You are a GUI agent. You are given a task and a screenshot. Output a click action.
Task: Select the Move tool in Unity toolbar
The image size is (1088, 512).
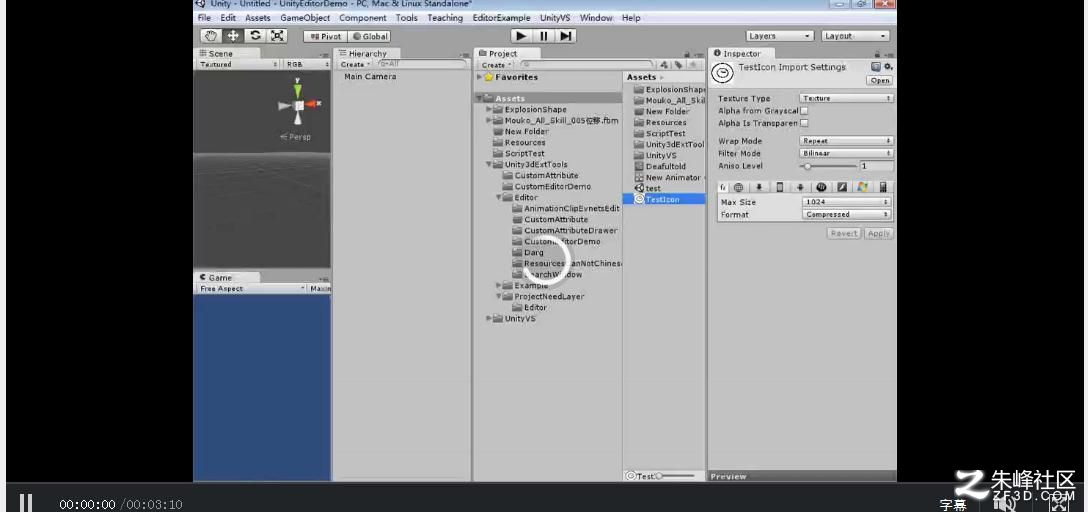pyautogui.click(x=233, y=36)
